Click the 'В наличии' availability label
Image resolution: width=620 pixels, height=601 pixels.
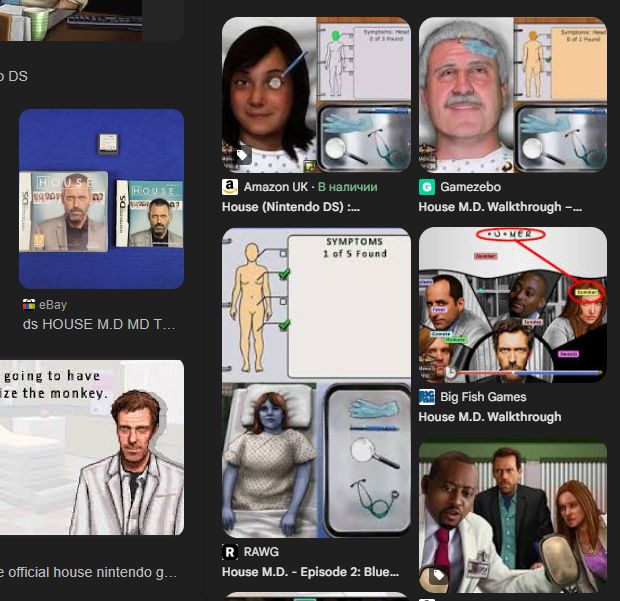click(x=348, y=187)
